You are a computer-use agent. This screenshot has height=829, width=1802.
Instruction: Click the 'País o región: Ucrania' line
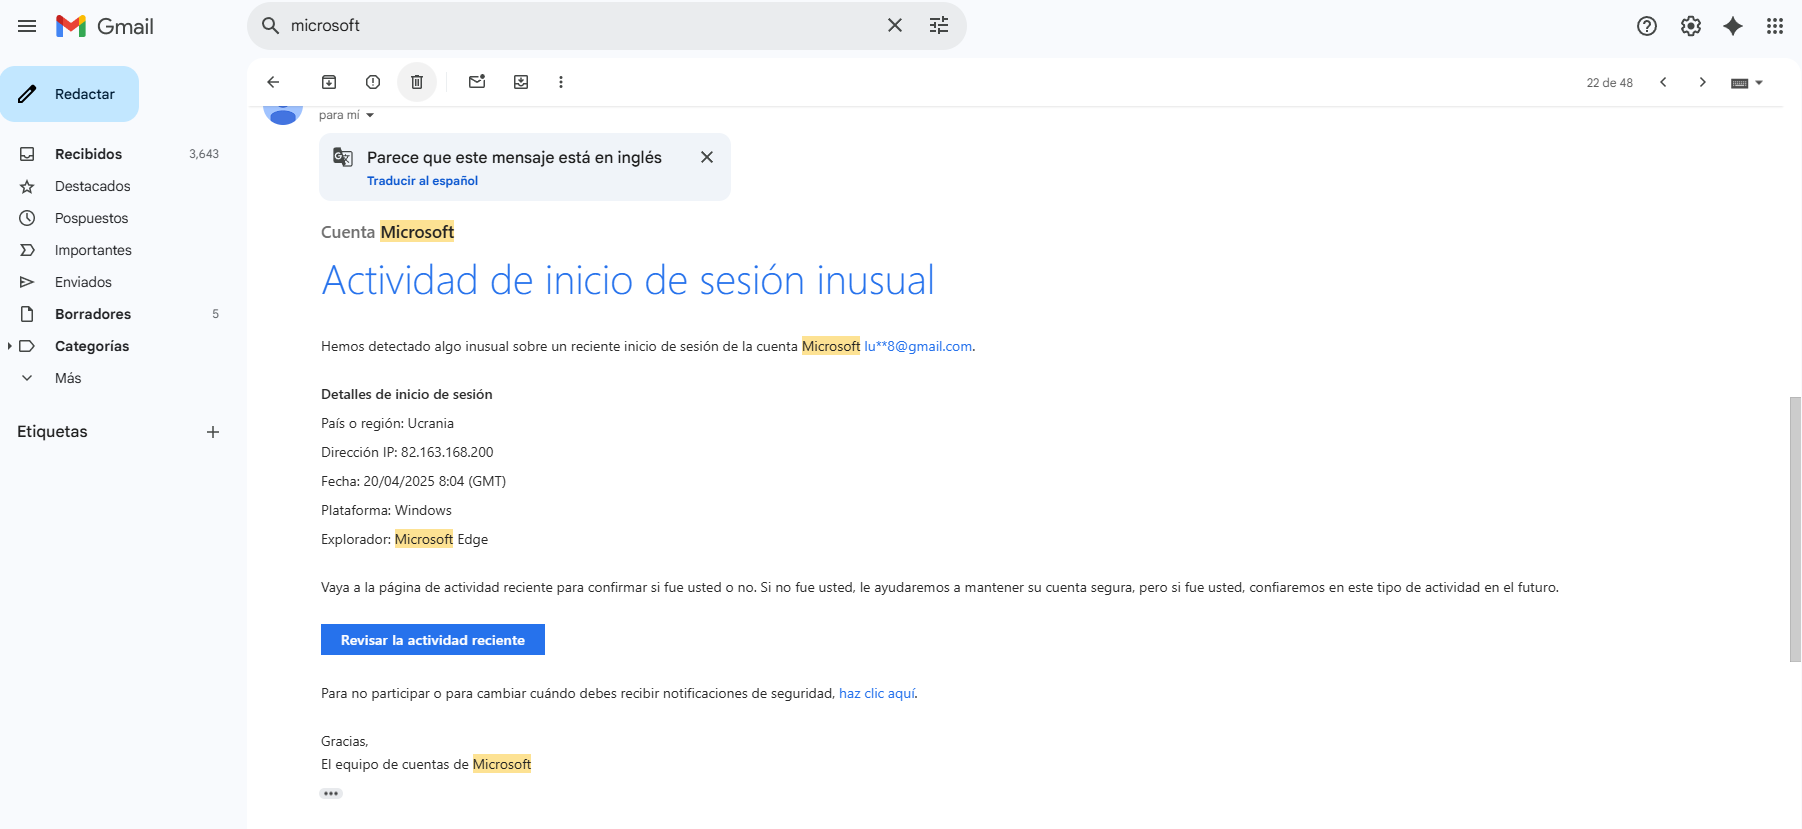[x=387, y=423]
